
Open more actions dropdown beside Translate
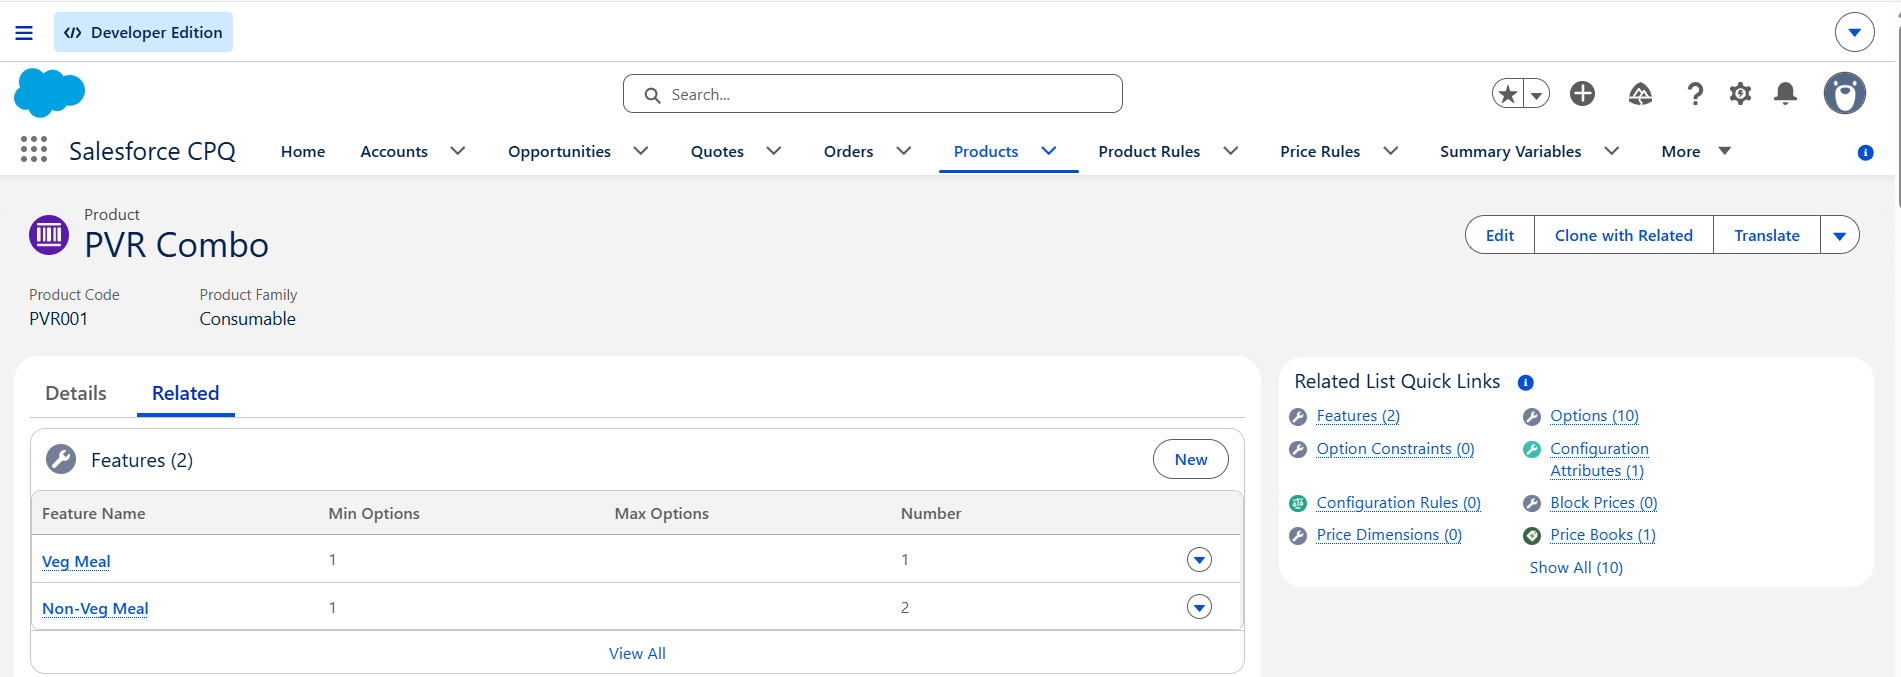click(x=1840, y=235)
